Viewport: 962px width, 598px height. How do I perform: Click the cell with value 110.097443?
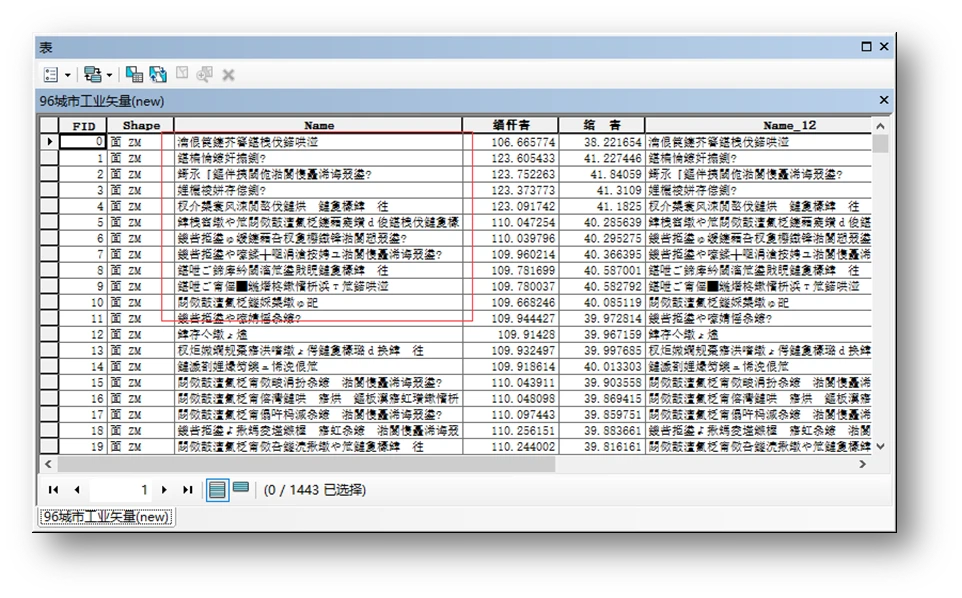point(510,415)
